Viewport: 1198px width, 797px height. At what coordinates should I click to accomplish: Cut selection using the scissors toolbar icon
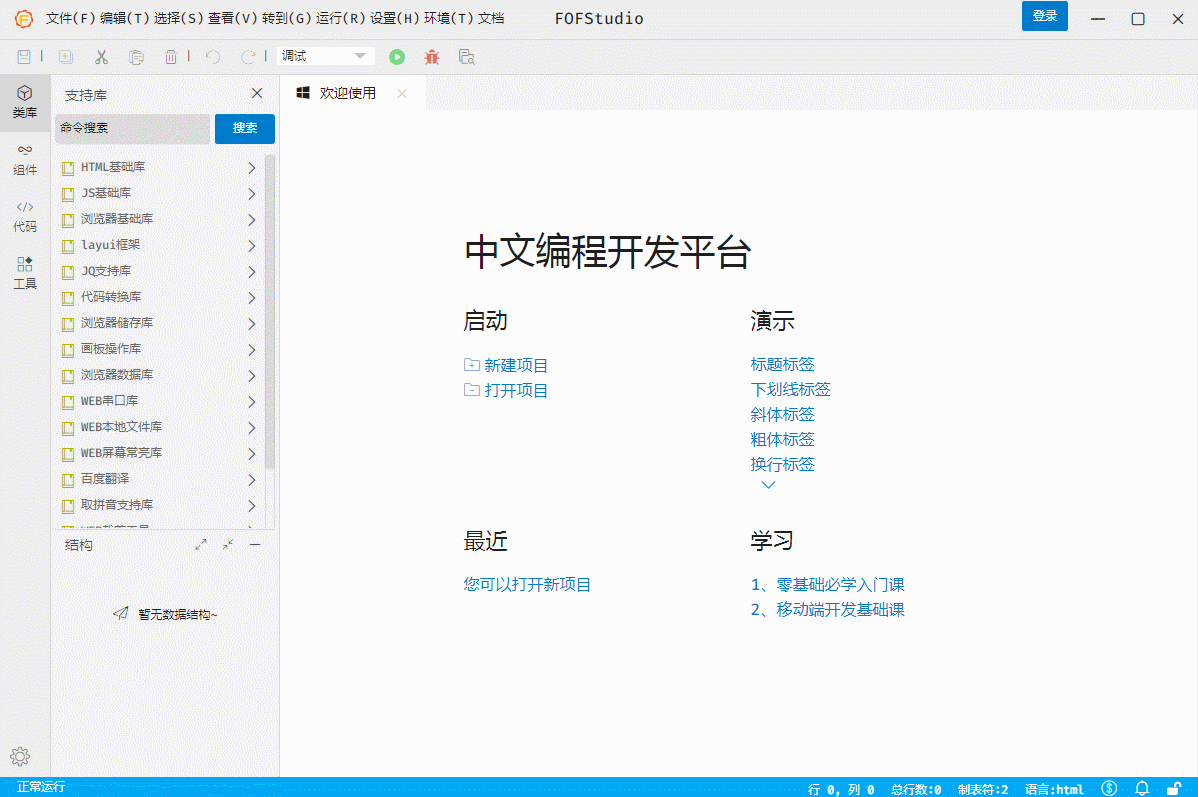tap(101, 57)
